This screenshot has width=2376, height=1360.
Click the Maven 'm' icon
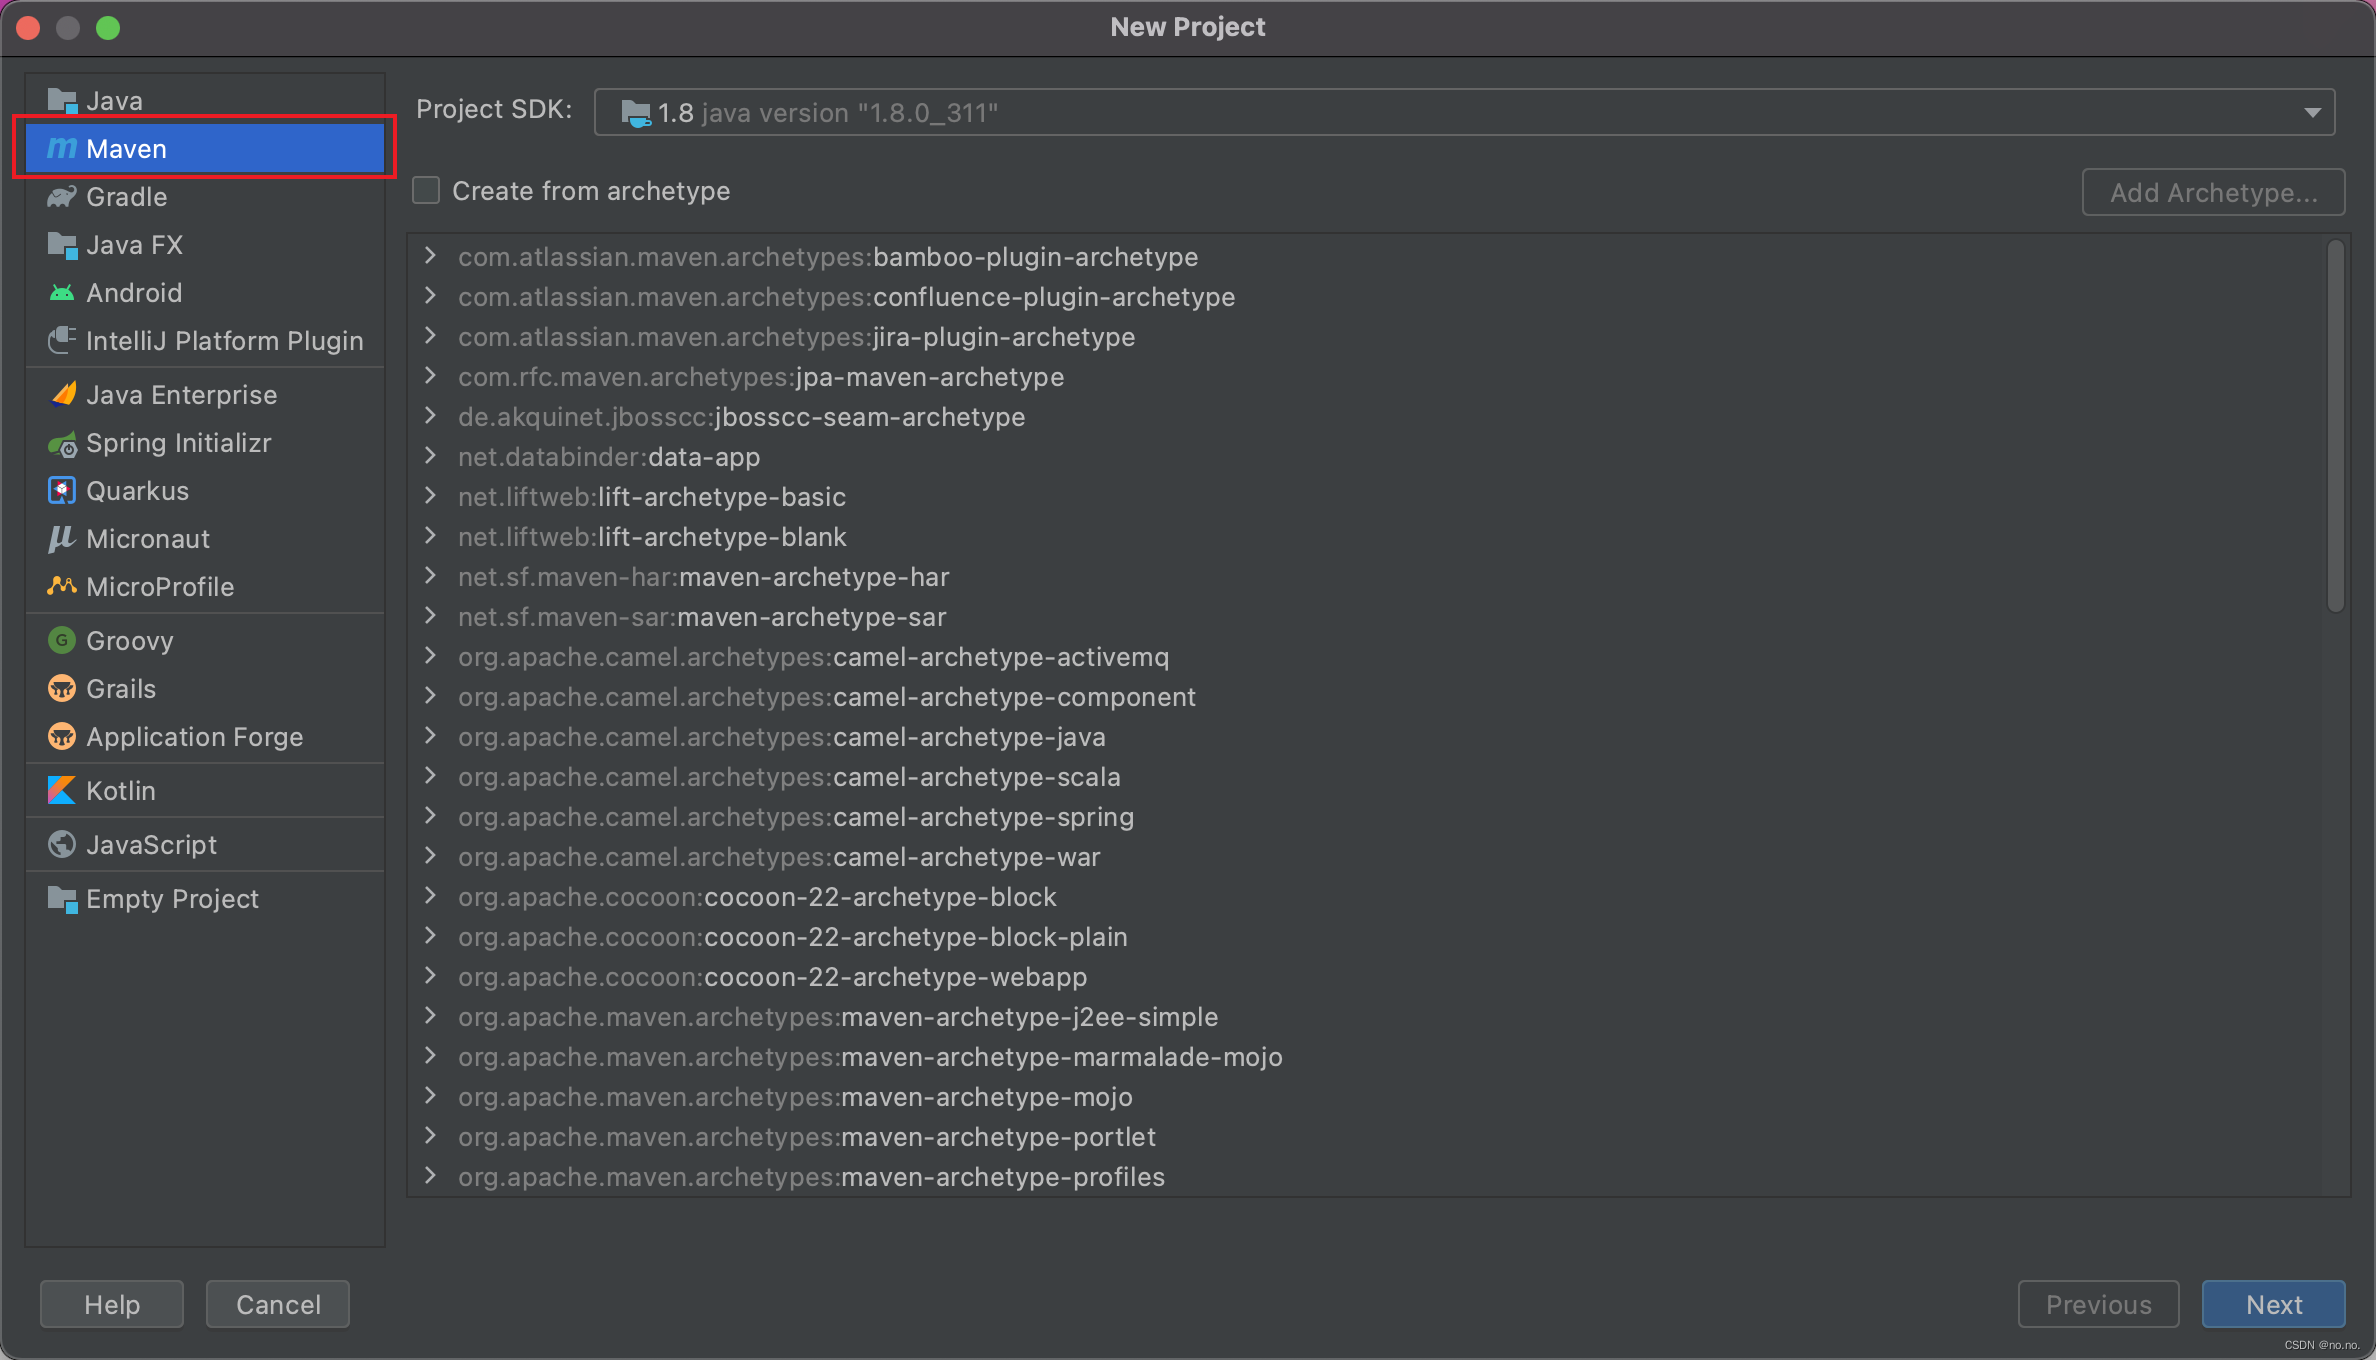pos(62,149)
